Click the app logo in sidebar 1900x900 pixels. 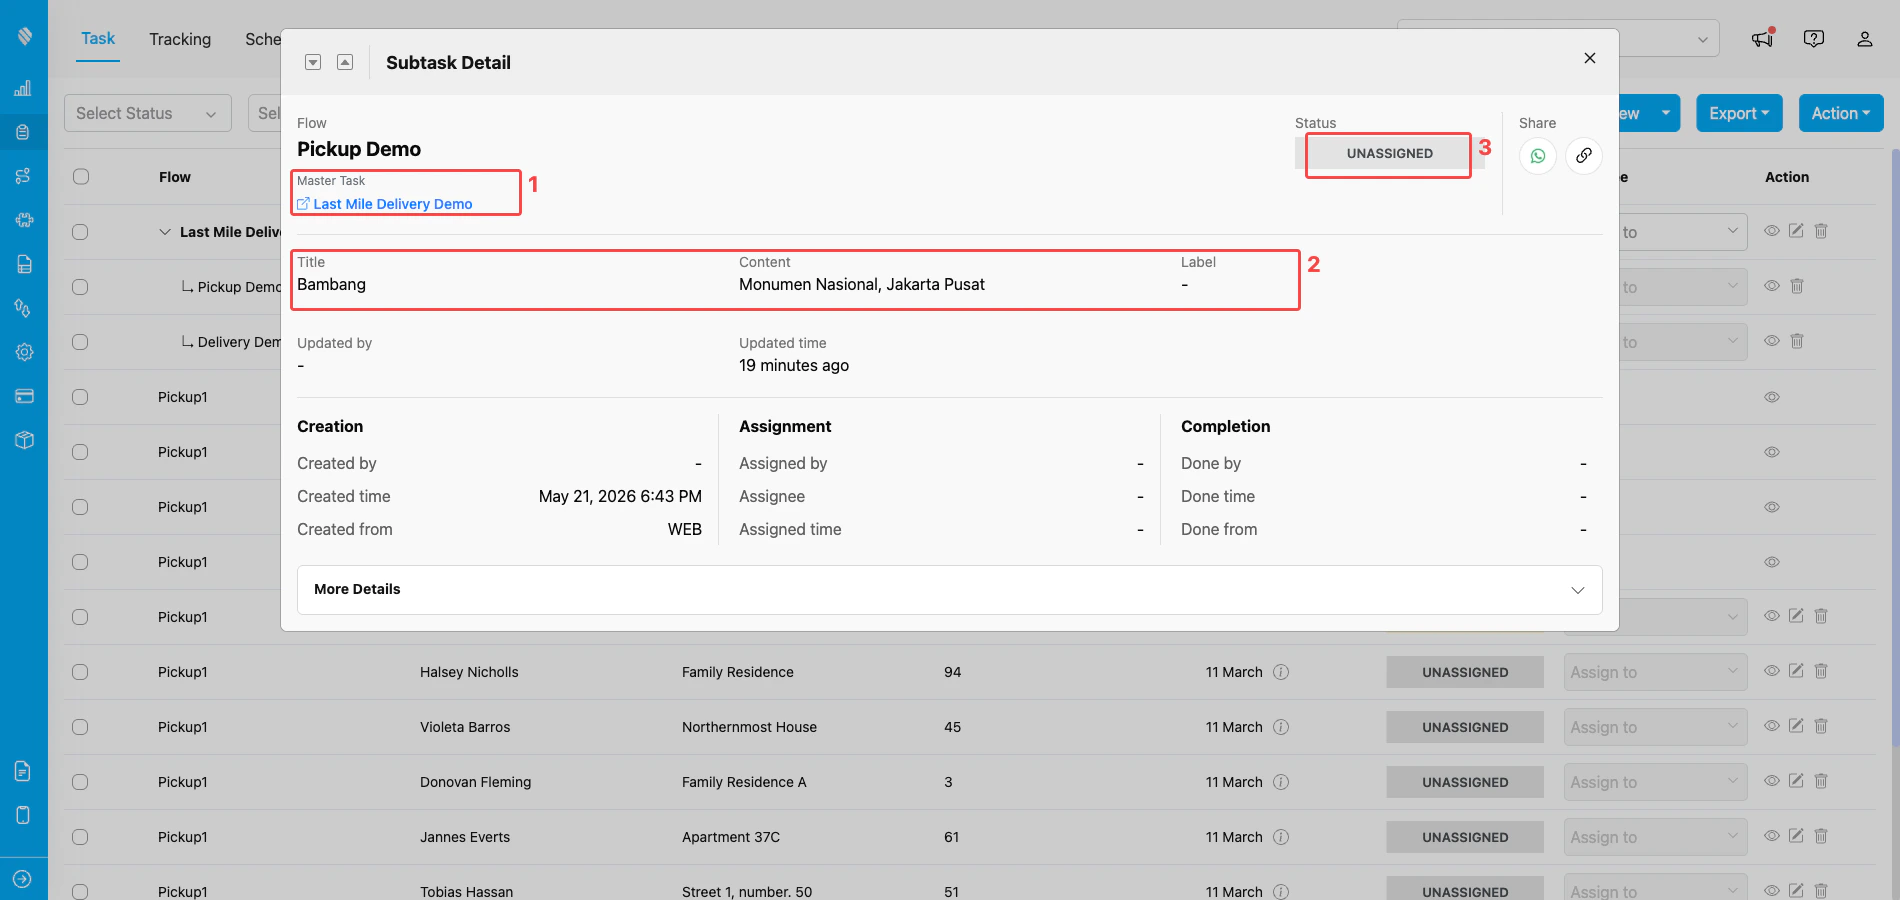click(24, 36)
